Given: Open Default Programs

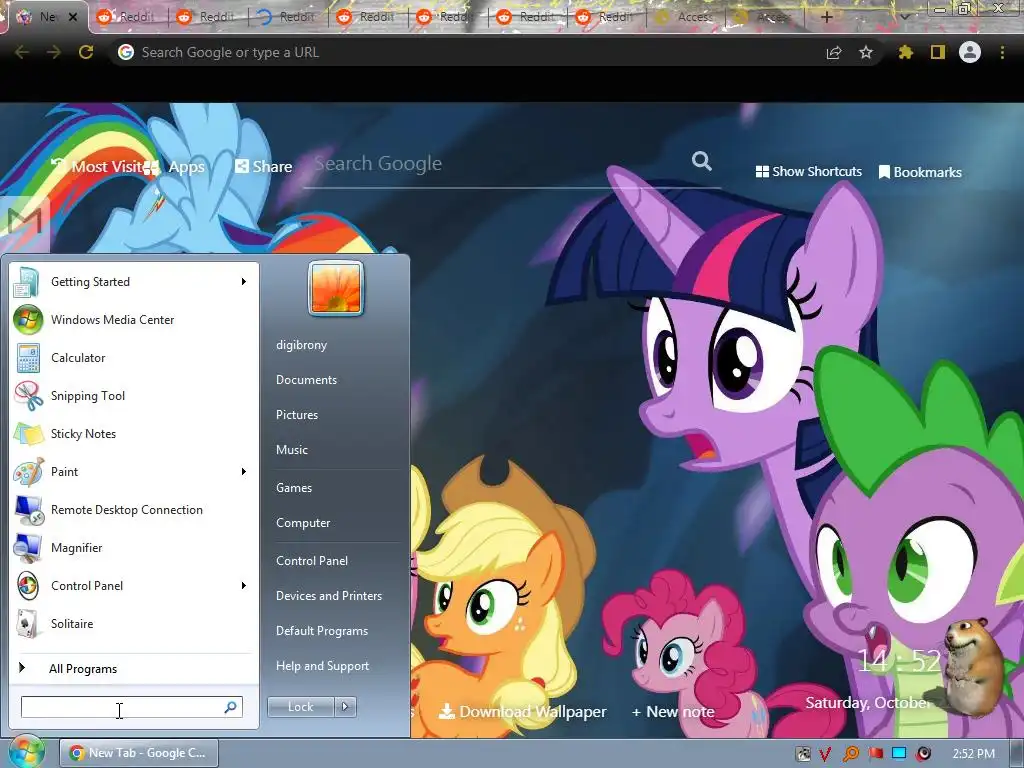Looking at the screenshot, I should click(322, 631).
